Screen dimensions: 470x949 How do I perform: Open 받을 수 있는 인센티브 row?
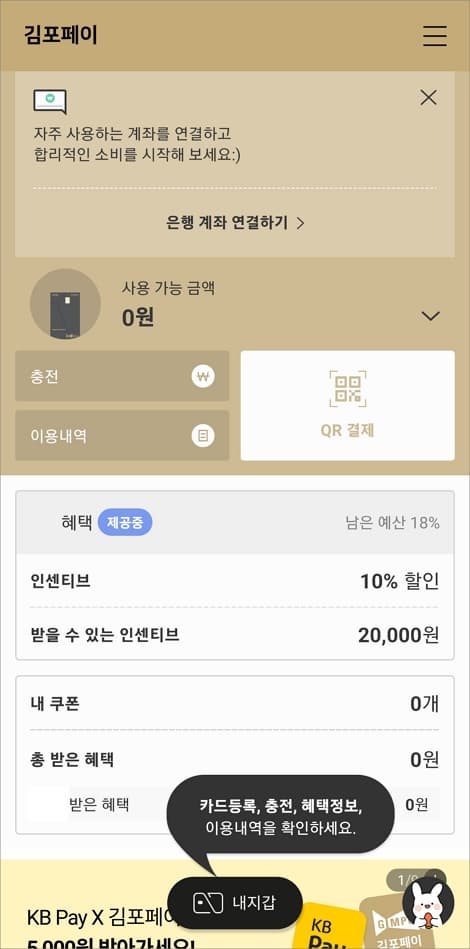(x=235, y=635)
